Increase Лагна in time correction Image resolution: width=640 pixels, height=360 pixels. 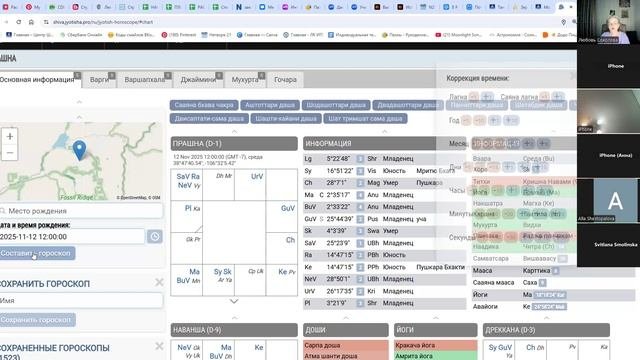coord(487,97)
